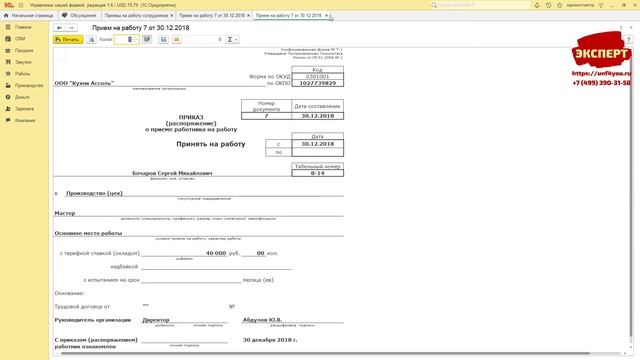Viewport: 640px width, 360px height.
Task: Select Основное место работы text
Action: (x=88, y=233)
